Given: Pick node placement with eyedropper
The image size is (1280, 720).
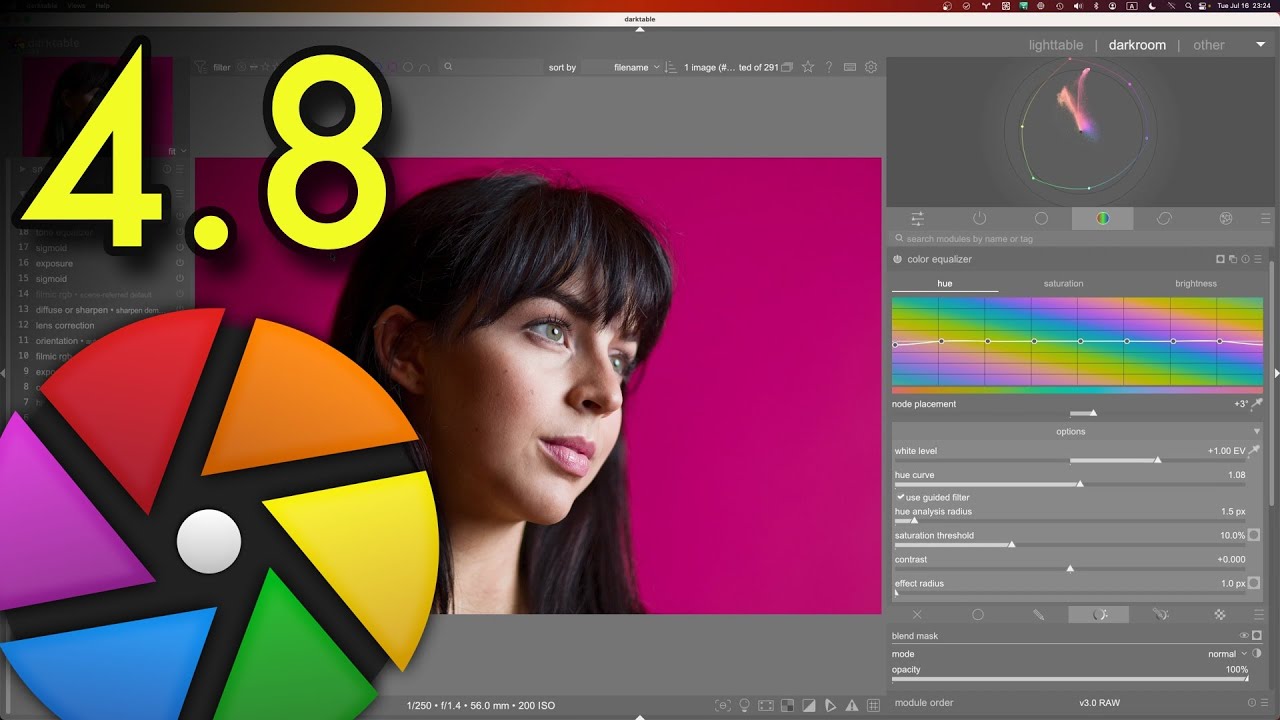Looking at the screenshot, I should (1257, 404).
